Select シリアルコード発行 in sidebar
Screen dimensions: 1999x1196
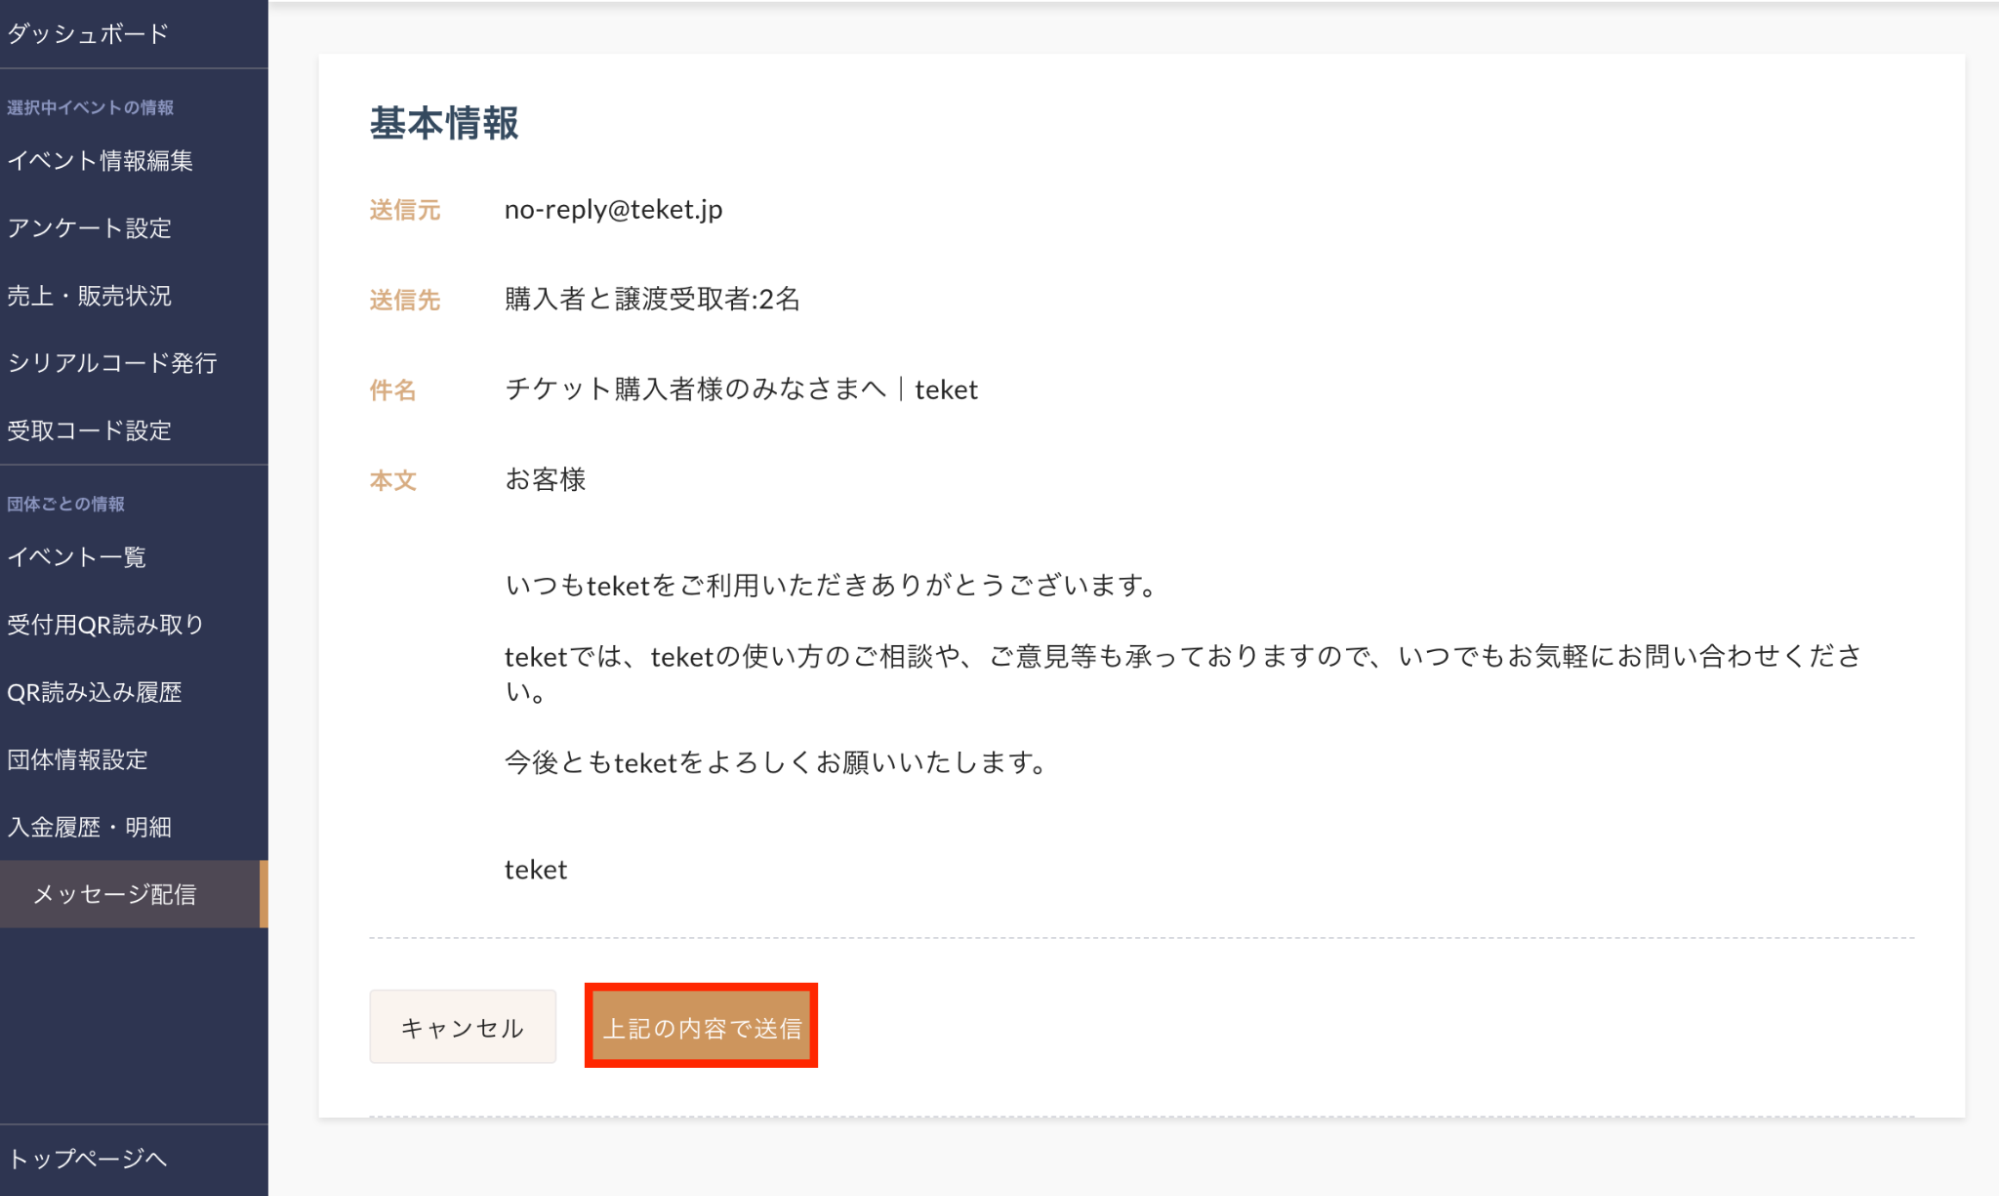click(112, 363)
